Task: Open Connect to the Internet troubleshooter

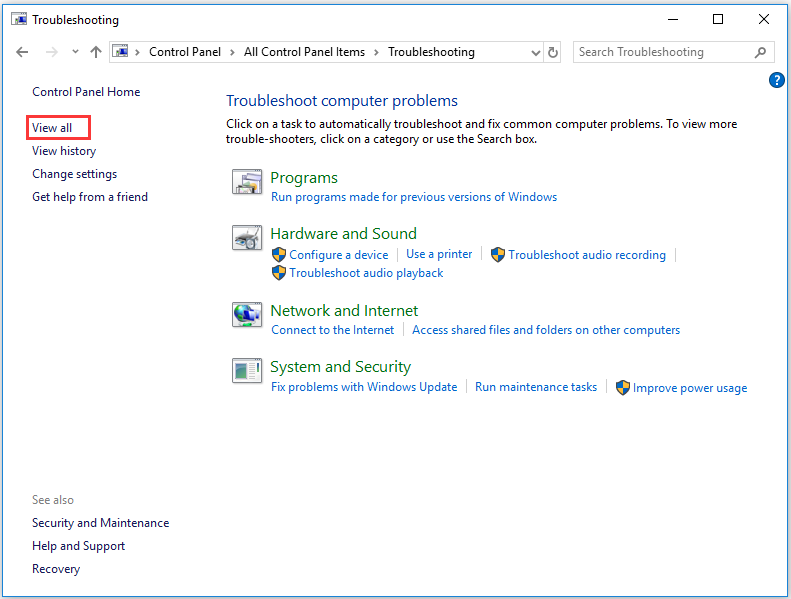Action: tap(332, 330)
